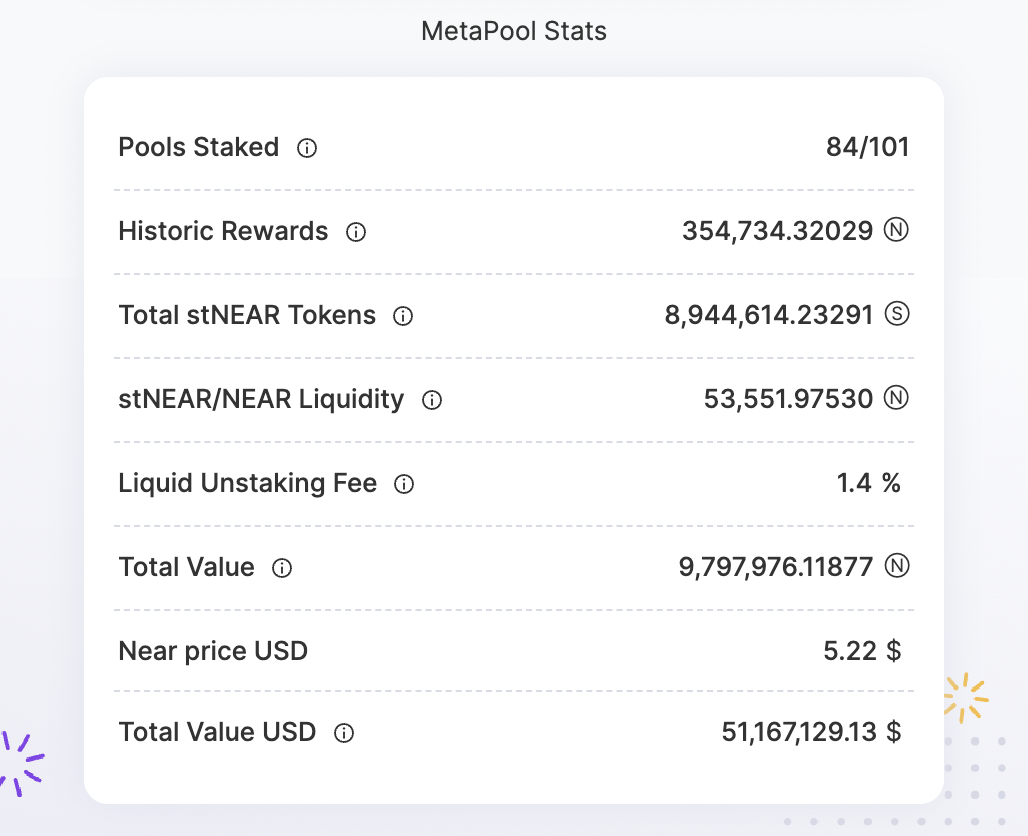Click info icon next to Total stNEAR Tokens

point(403,316)
